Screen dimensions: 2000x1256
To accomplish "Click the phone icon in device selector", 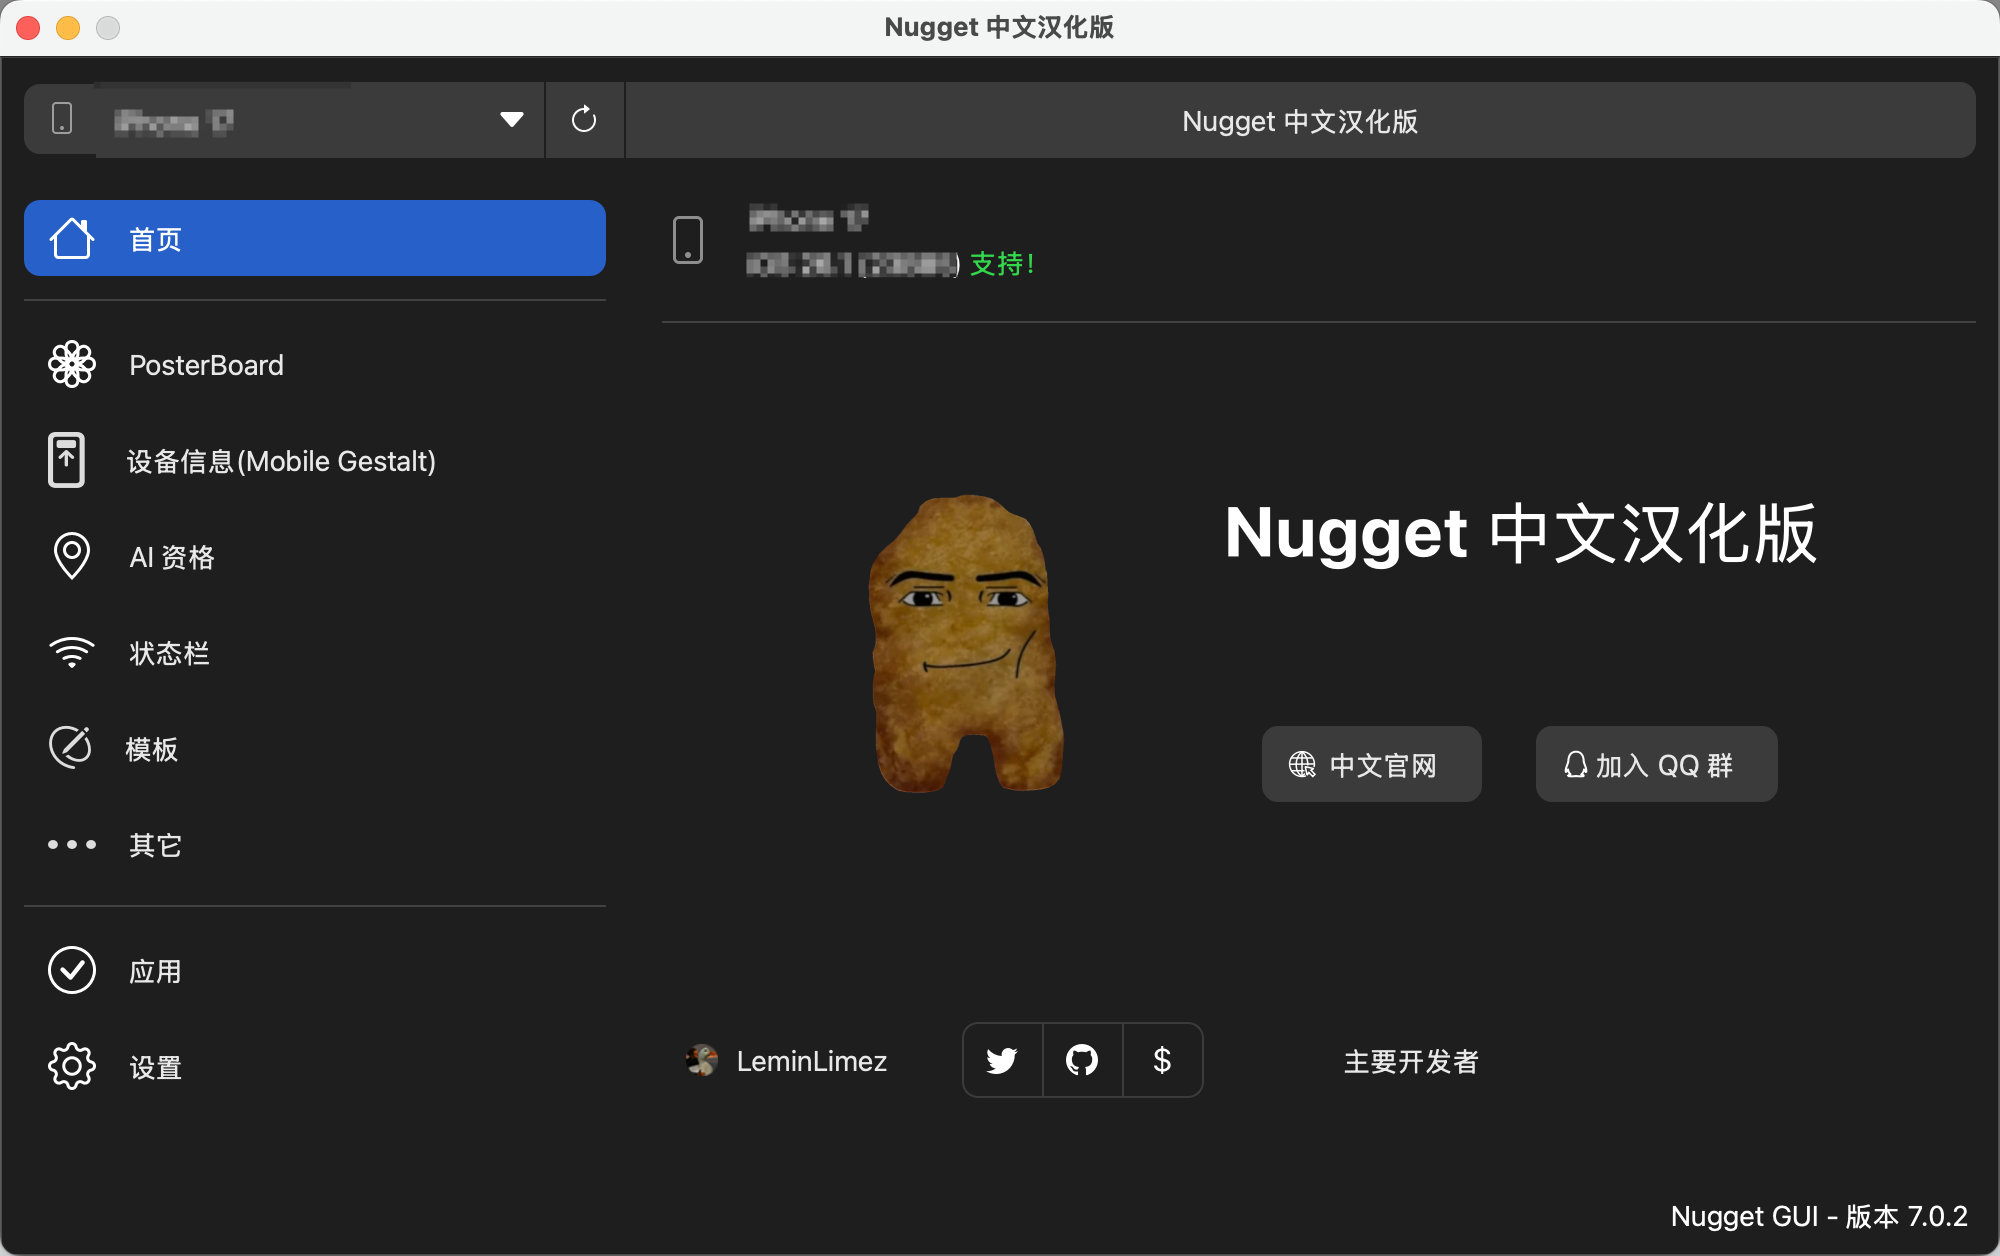I will click(x=62, y=118).
